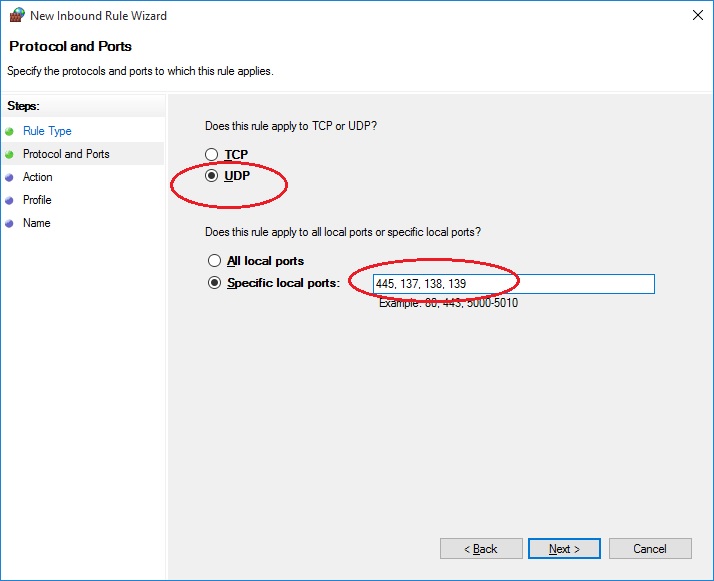
Task: Click the local ports text field
Action: (x=512, y=284)
